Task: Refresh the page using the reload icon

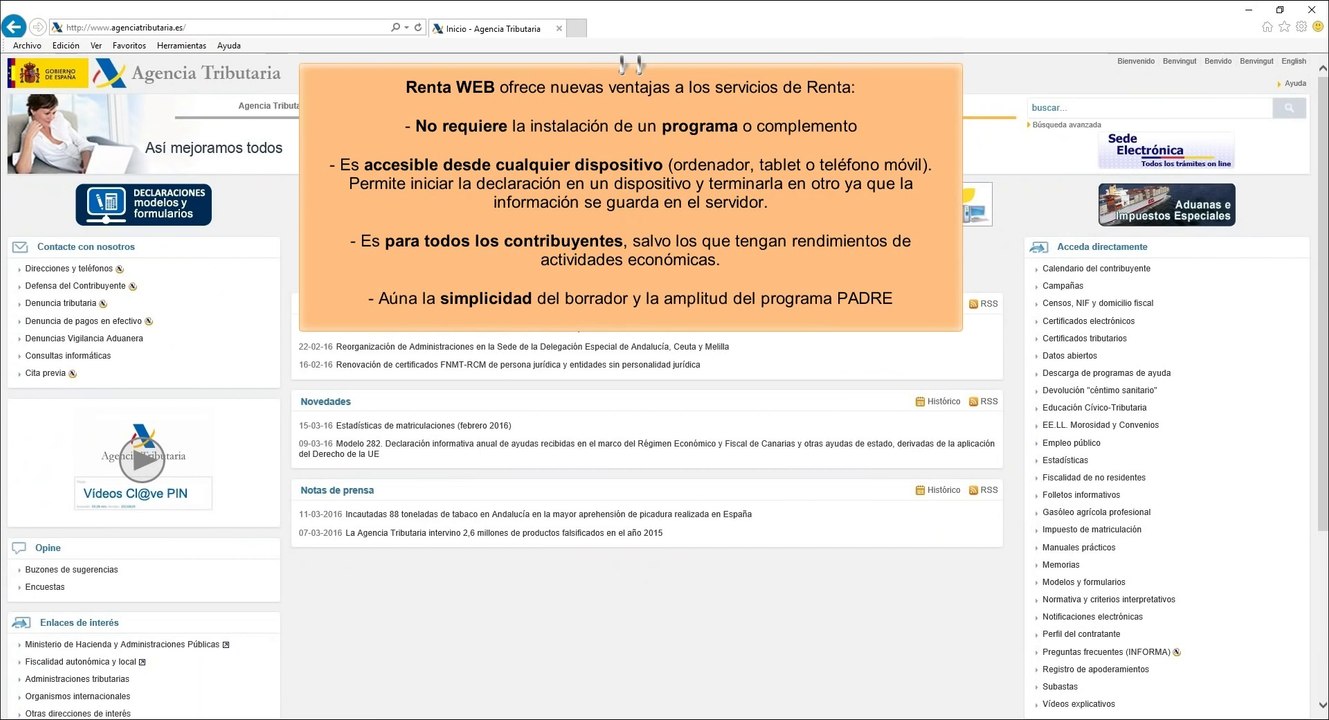Action: (x=418, y=28)
